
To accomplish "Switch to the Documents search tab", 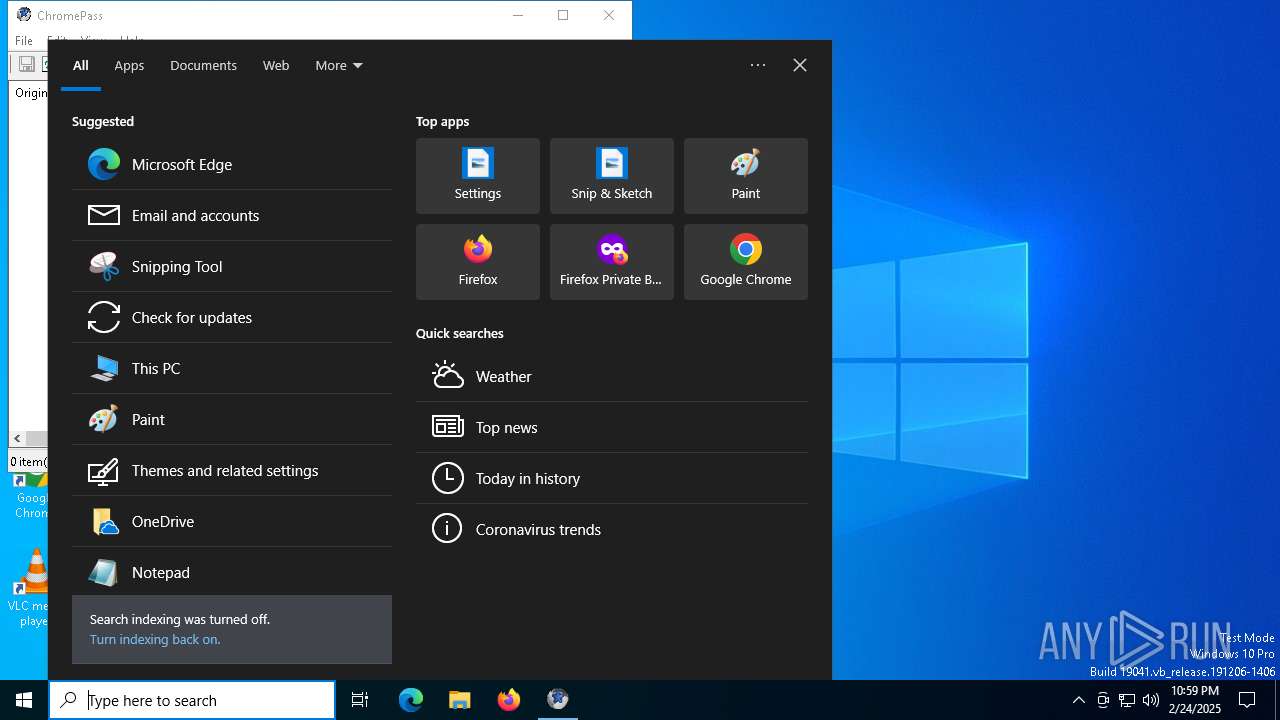I will [x=203, y=65].
